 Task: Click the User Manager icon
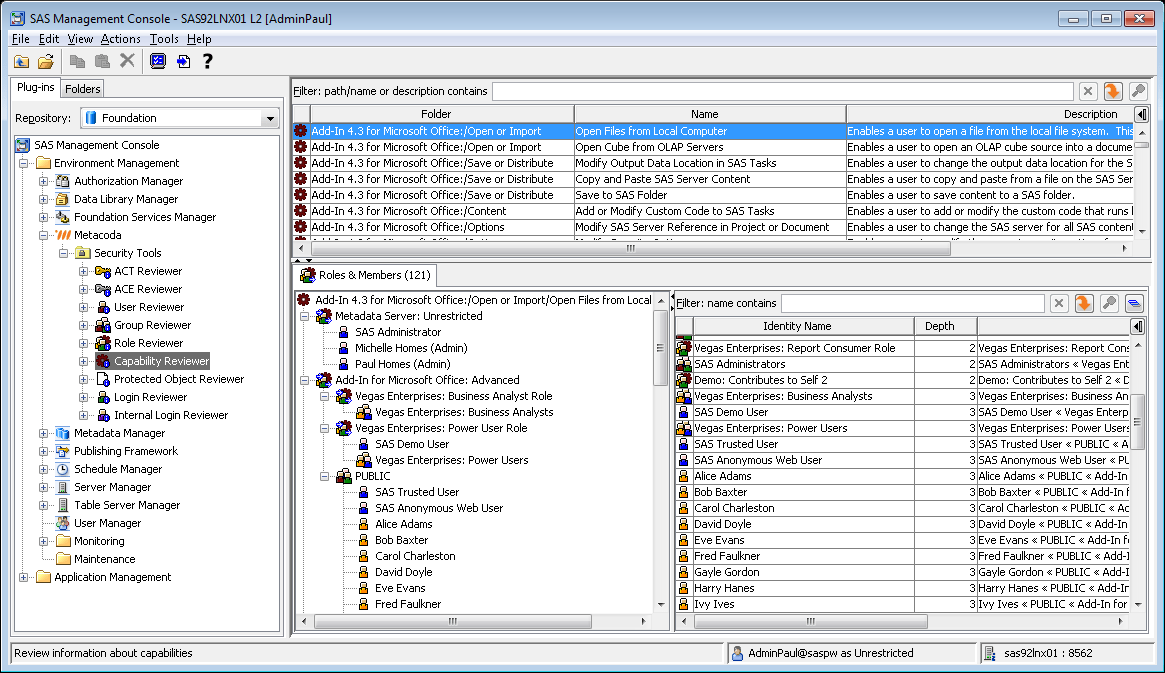click(x=63, y=523)
